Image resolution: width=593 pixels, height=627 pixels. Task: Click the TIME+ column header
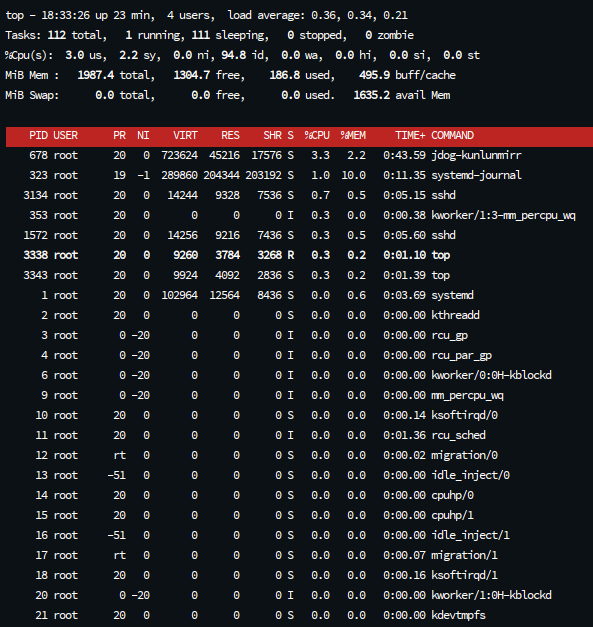click(x=410, y=136)
